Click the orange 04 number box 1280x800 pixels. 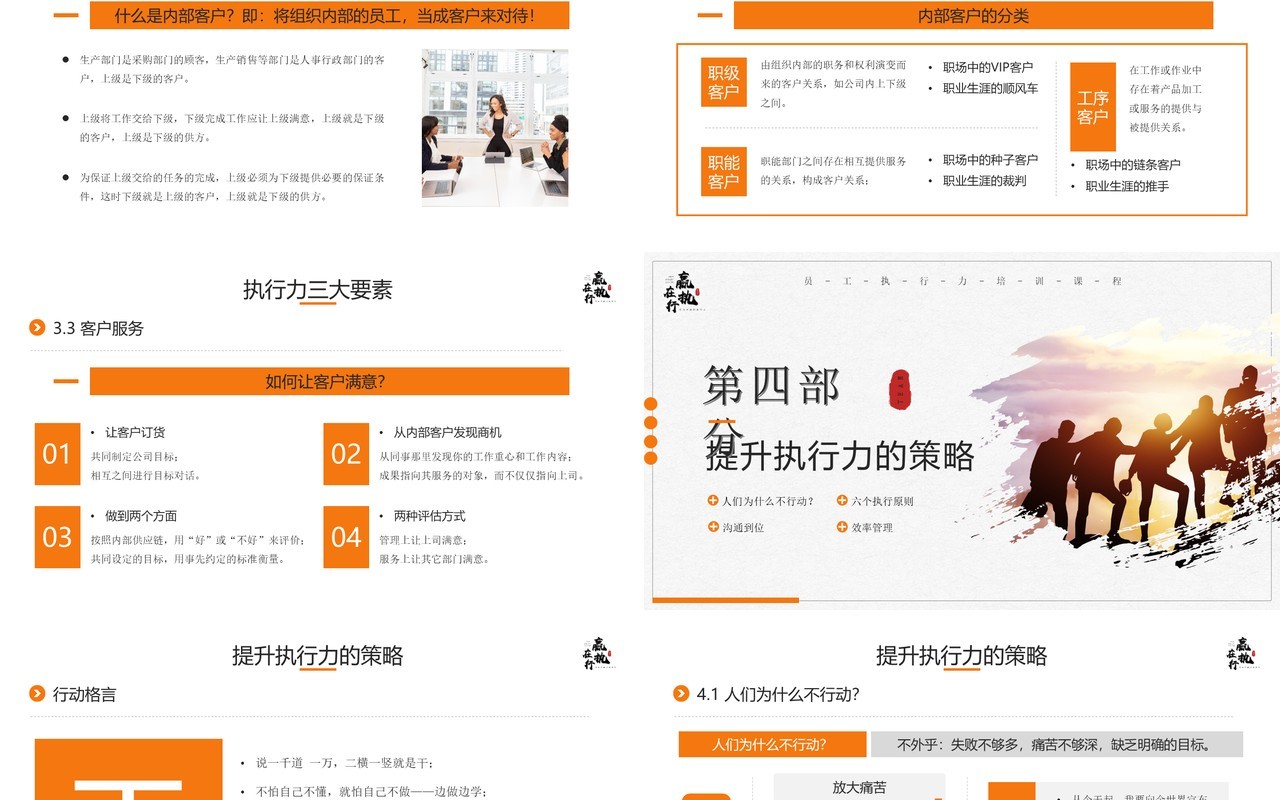[x=346, y=537]
